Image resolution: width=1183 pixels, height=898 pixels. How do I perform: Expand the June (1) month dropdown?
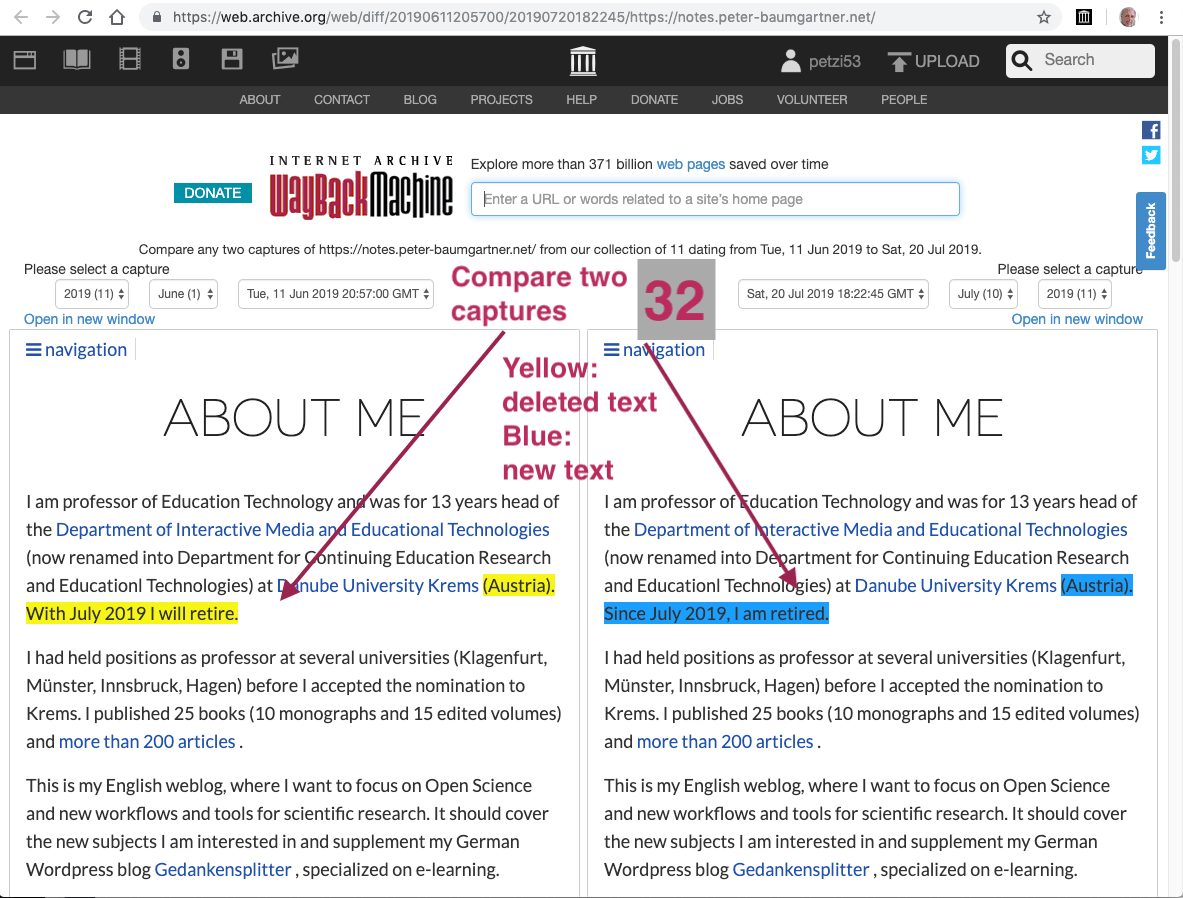(x=182, y=294)
